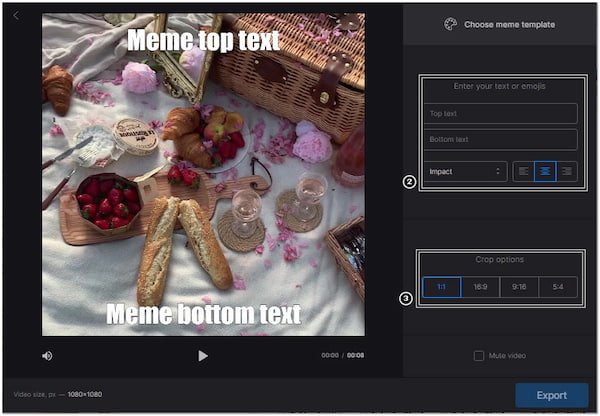This screenshot has height=416, width=600.
Task: Click the 1080×1080 video size value
Action: (85, 394)
